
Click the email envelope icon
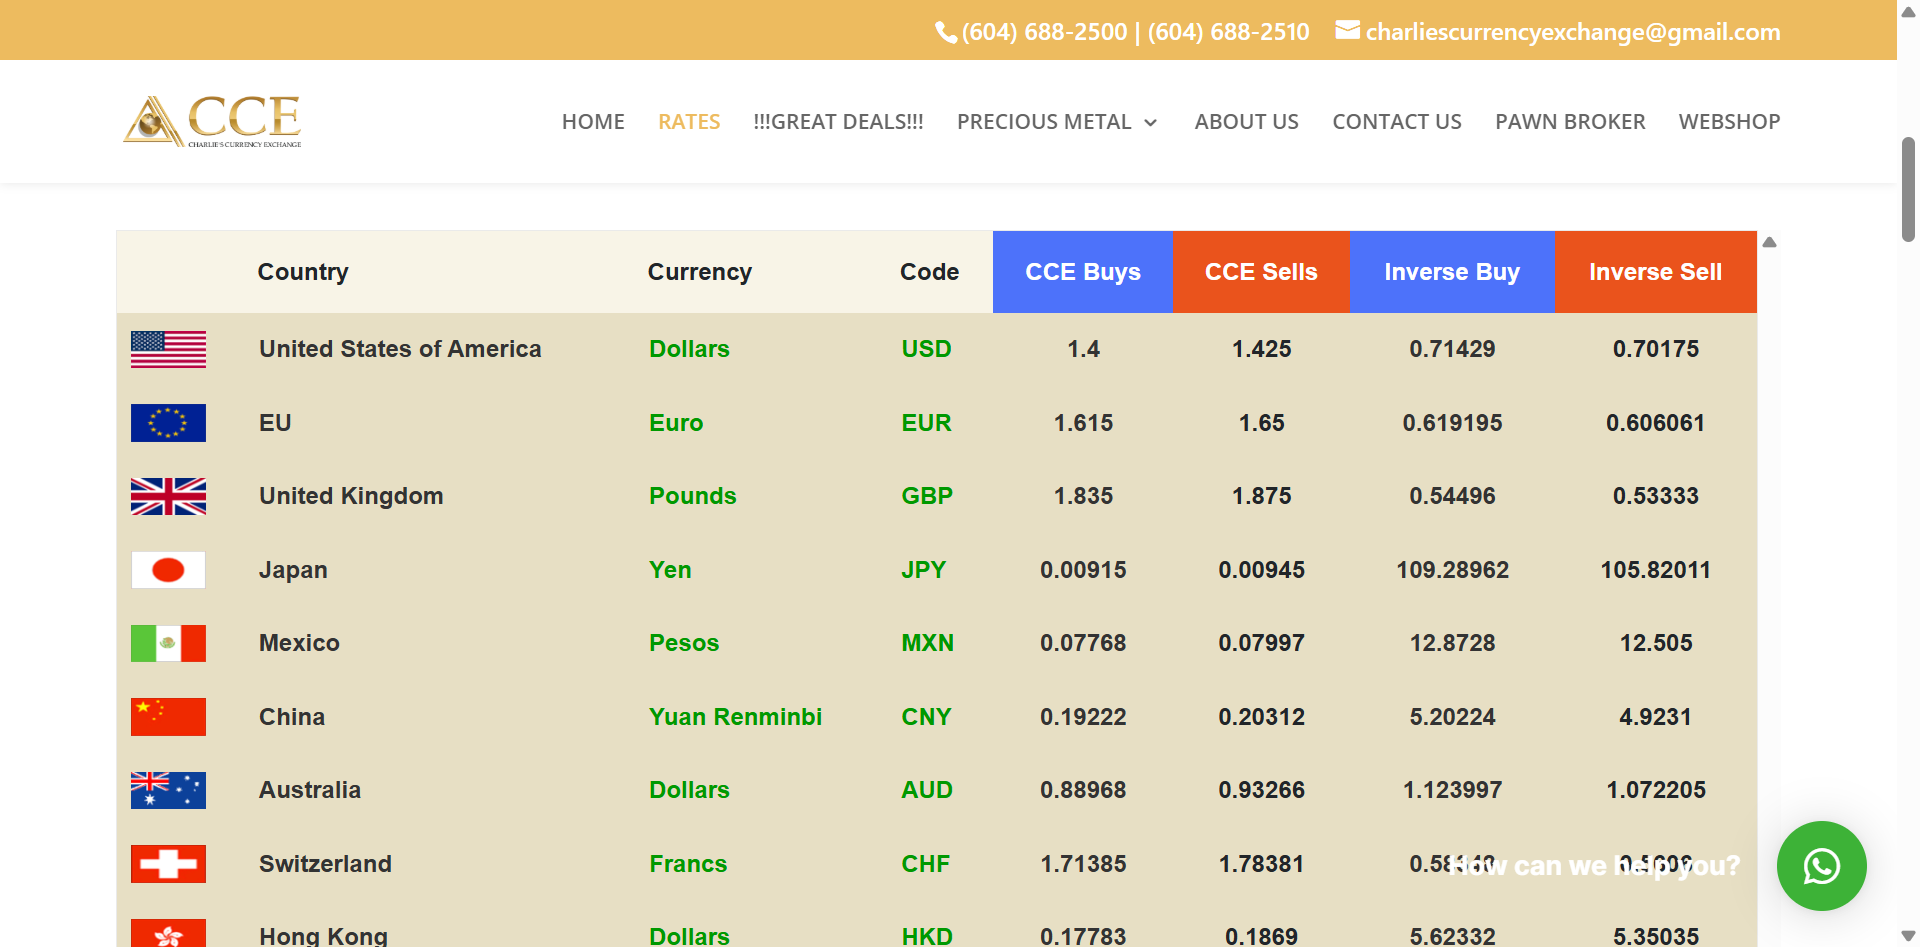(1346, 30)
